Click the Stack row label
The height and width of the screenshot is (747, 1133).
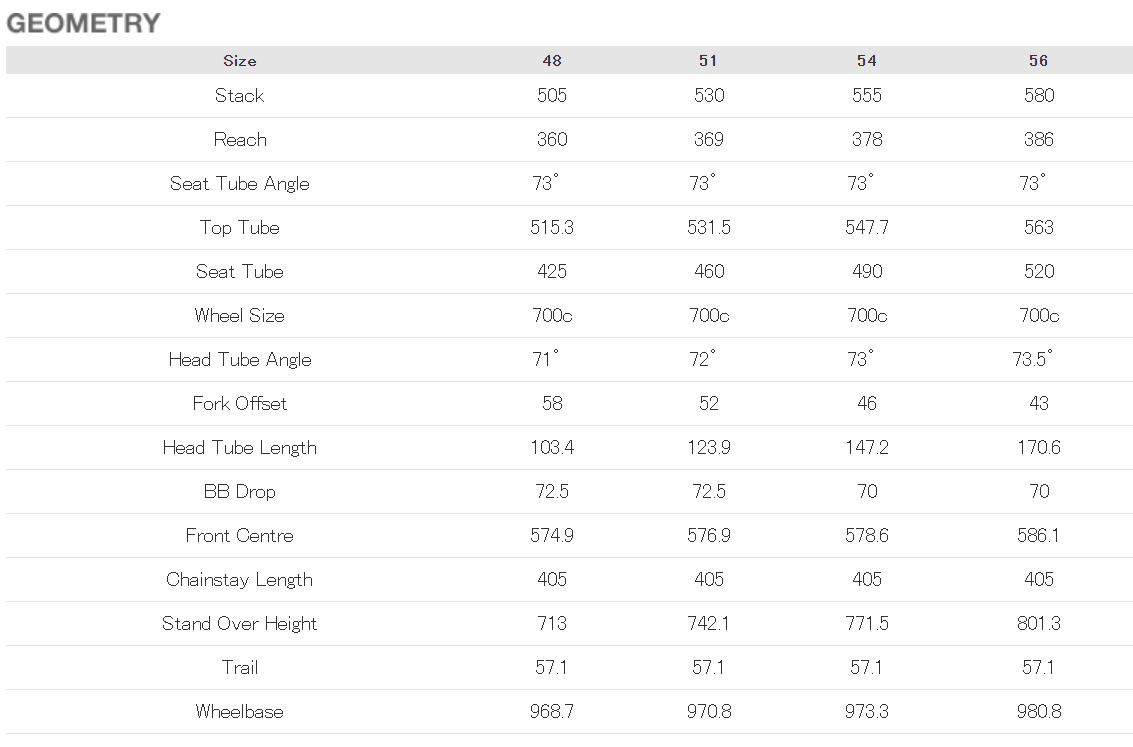[239, 95]
